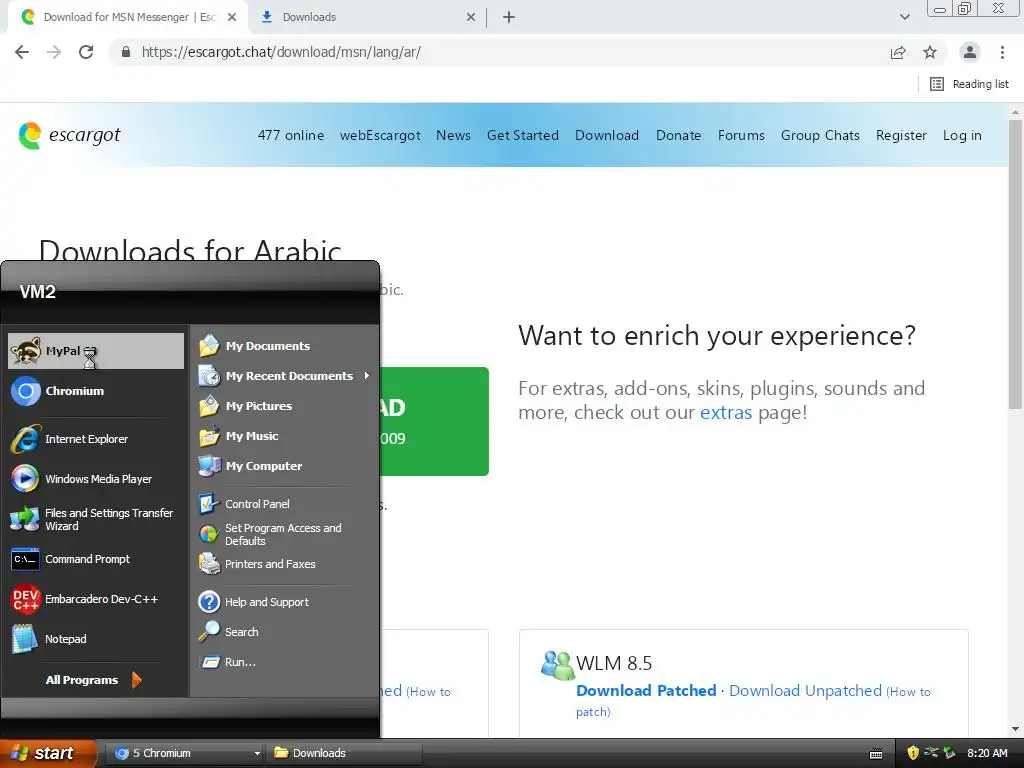Open Files and Settings Transfer Wizard

click(95, 519)
